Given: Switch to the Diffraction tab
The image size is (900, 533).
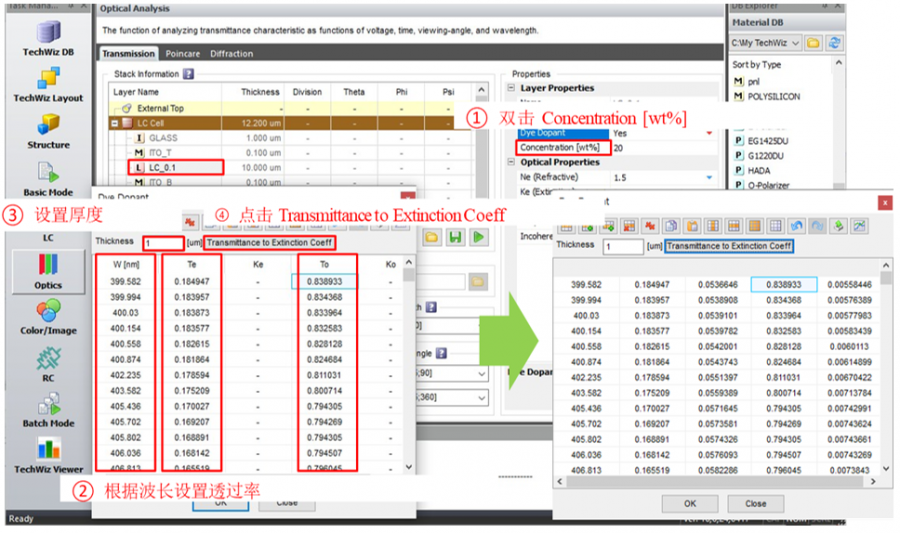Looking at the screenshot, I should coord(231,54).
